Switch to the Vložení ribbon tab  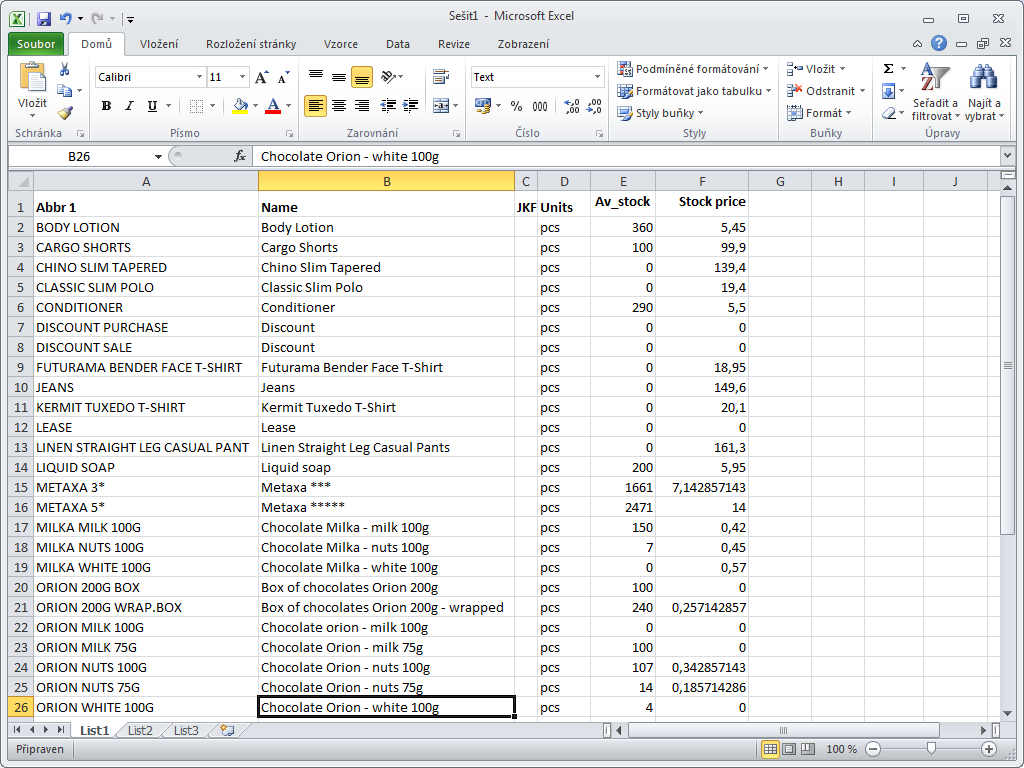pos(159,44)
